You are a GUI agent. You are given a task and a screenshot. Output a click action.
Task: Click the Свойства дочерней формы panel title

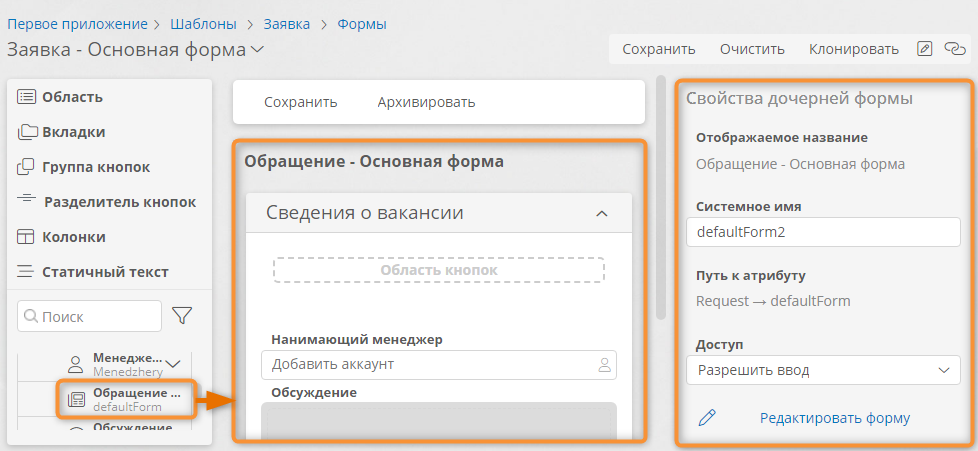pos(800,99)
